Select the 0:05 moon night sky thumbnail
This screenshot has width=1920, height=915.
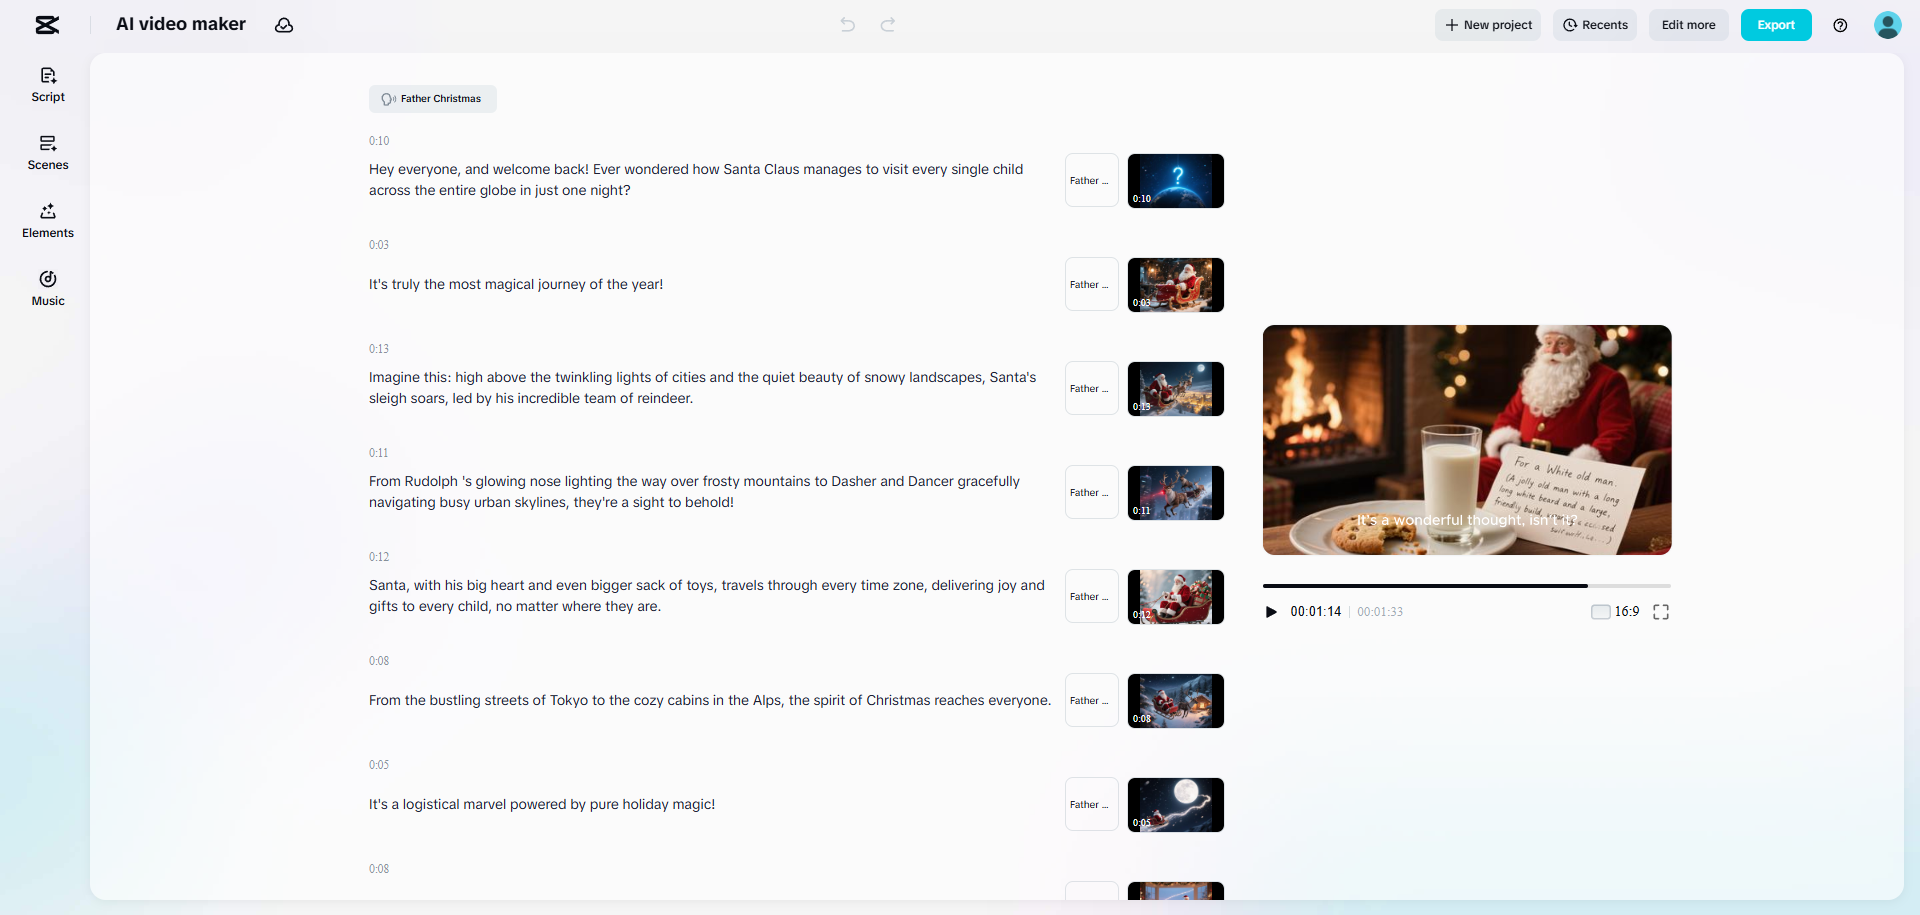tap(1176, 805)
